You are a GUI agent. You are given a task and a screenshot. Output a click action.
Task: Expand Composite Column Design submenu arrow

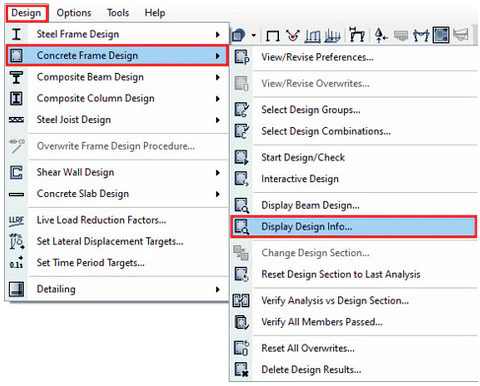click(218, 99)
